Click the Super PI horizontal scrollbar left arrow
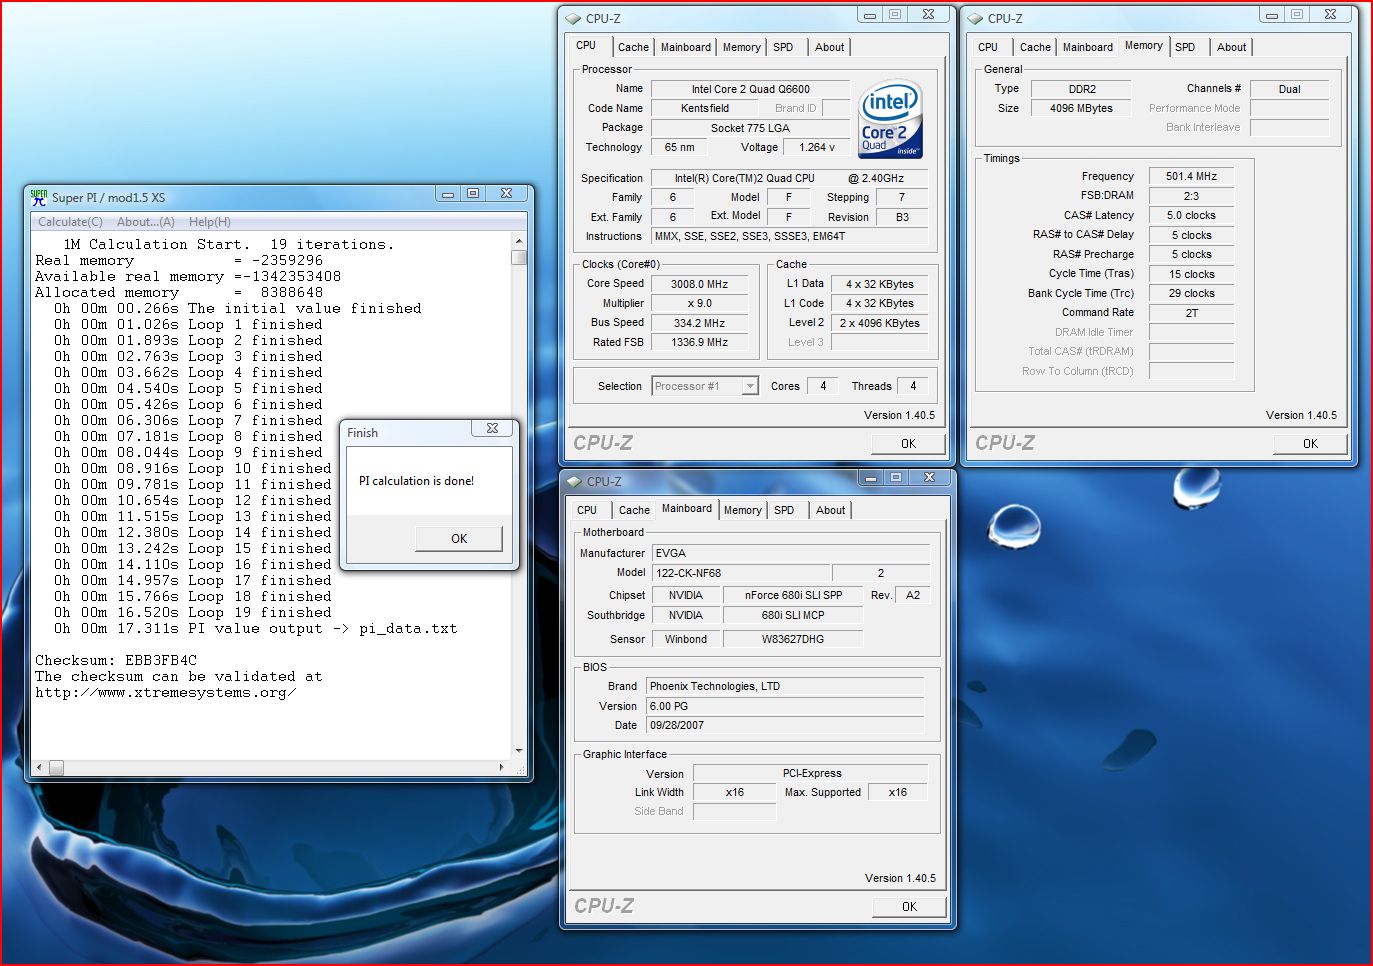Screen dimensions: 1373x966 39,767
